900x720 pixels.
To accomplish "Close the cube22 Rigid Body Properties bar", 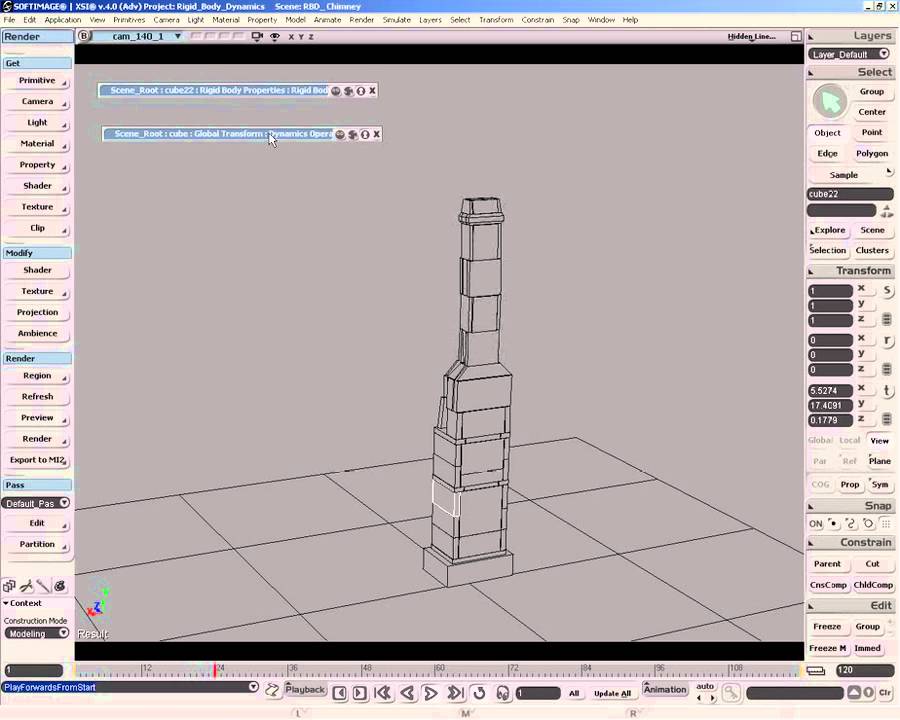I will [x=373, y=90].
